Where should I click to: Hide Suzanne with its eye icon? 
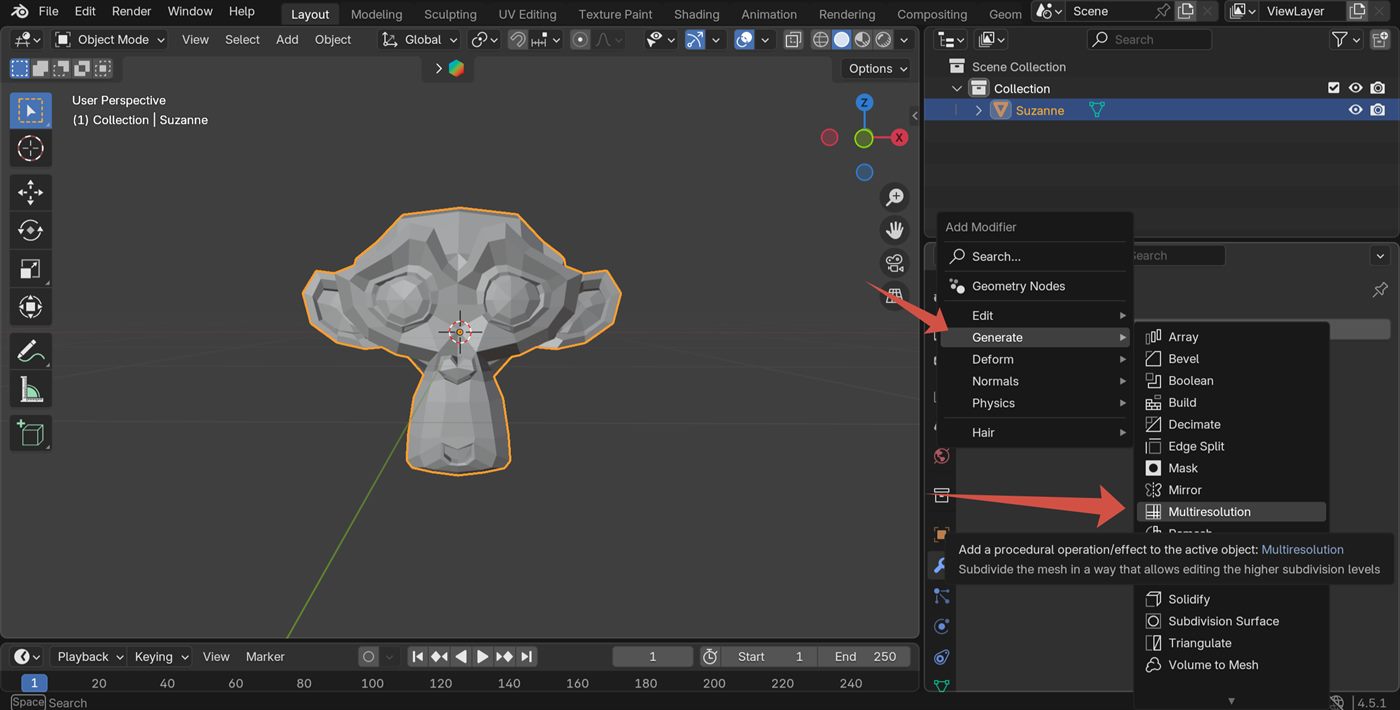pyautogui.click(x=1356, y=110)
